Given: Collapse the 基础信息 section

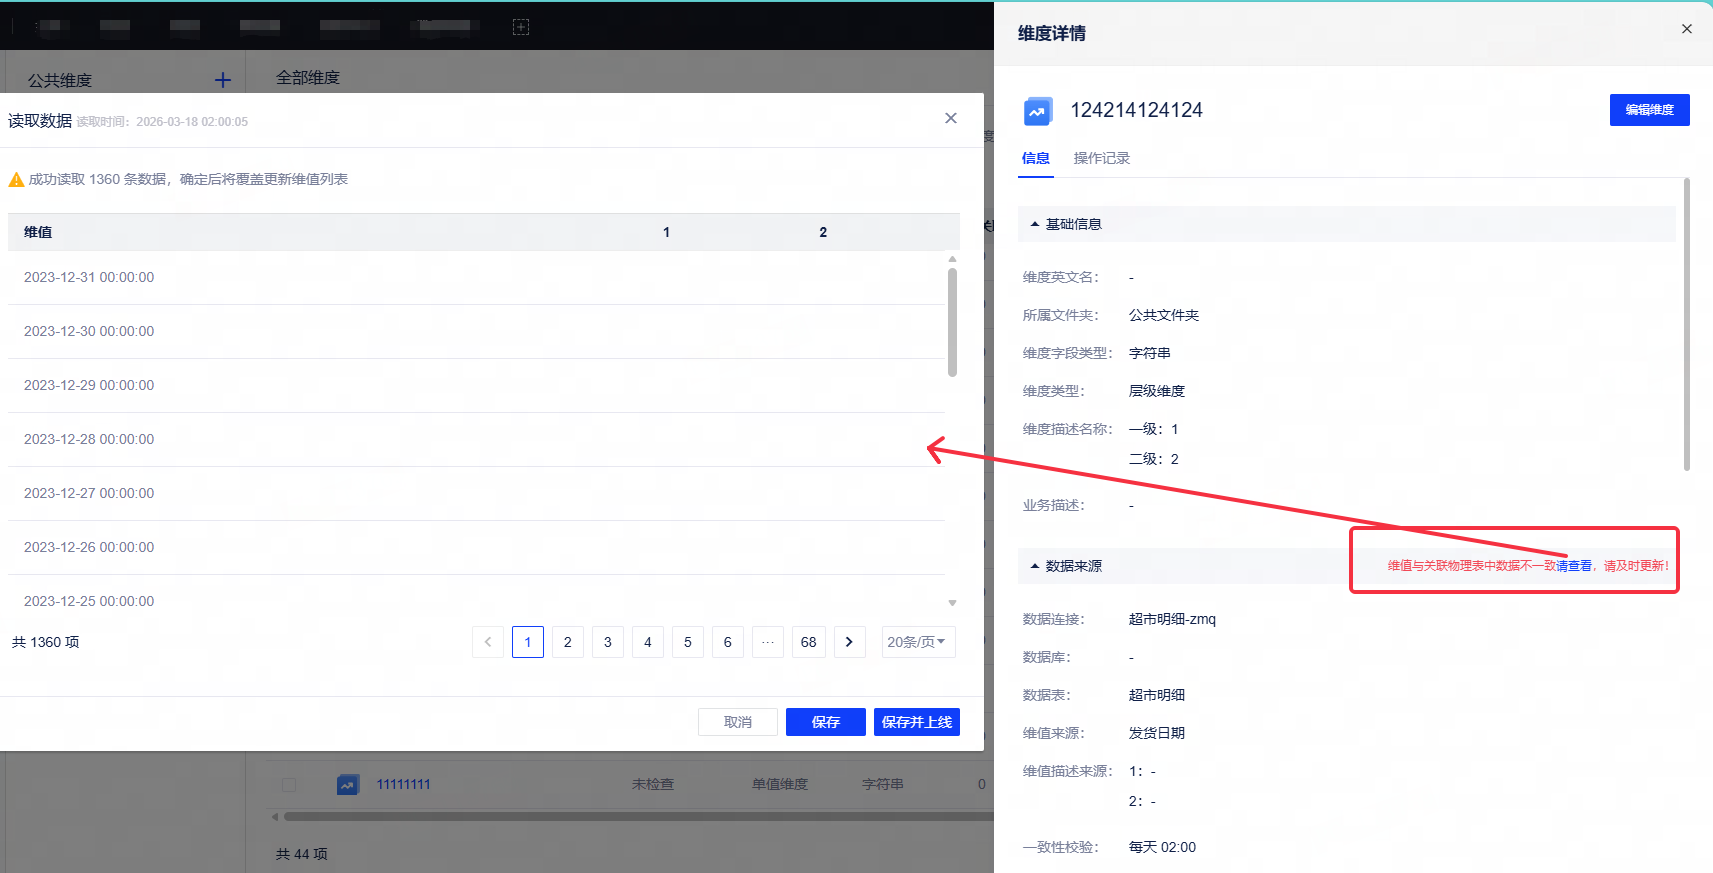Looking at the screenshot, I should [x=1035, y=224].
